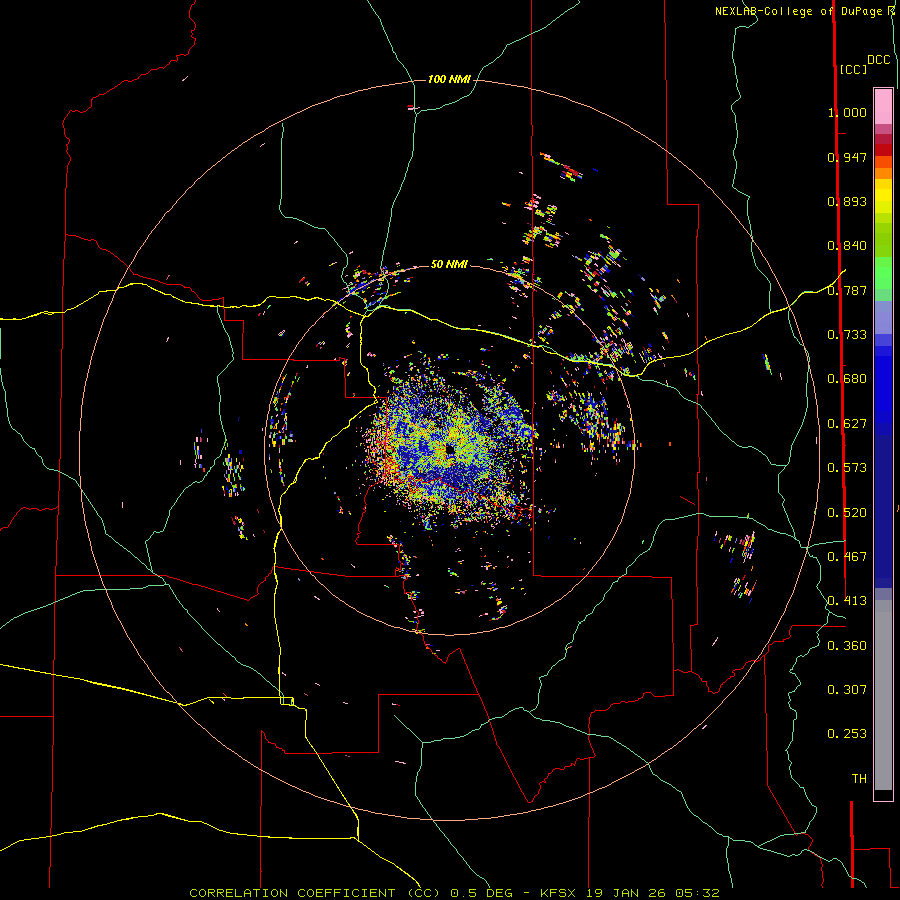900x900 pixels.
Task: Click the black radar site marker at center
Action: click(x=451, y=451)
